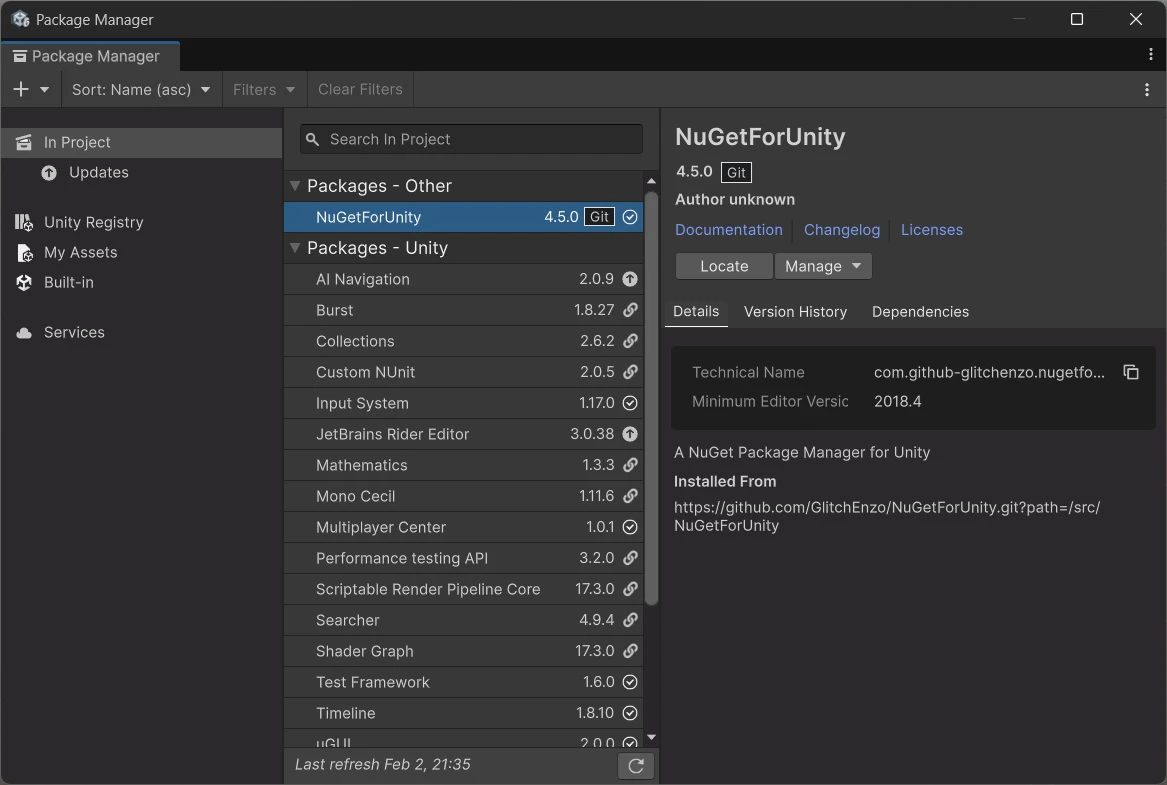The height and width of the screenshot is (785, 1167).
Task: Click the update arrow icon next to AI Navigation
Action: pos(630,279)
